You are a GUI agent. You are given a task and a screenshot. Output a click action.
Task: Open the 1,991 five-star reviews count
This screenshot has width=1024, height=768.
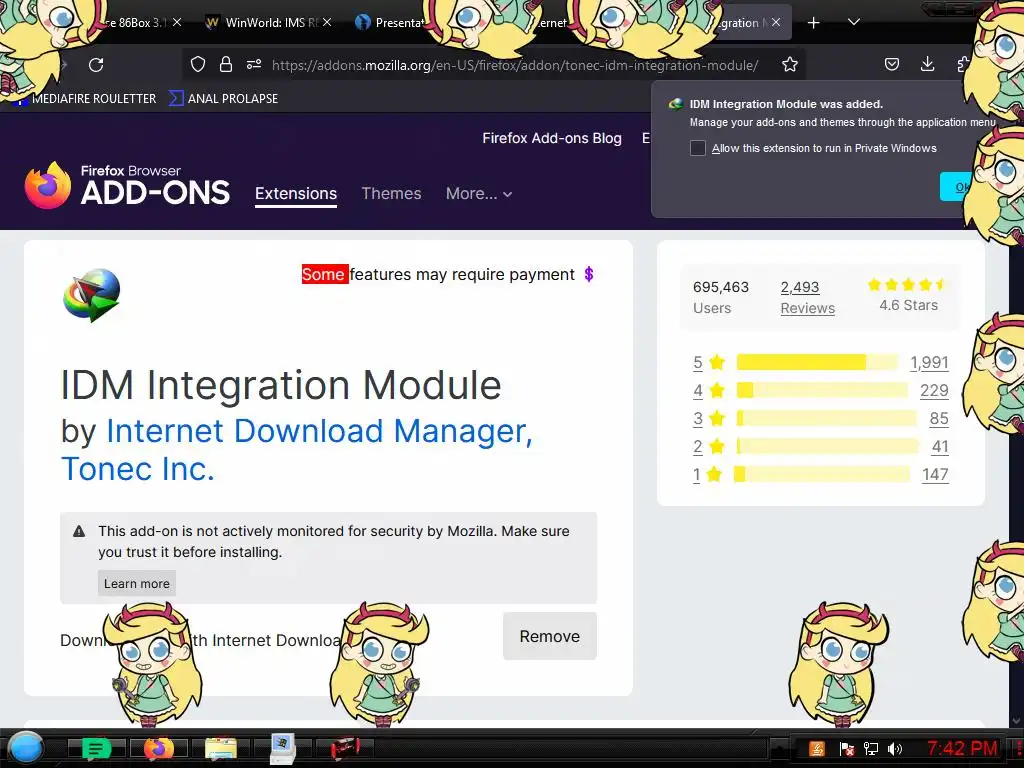coord(929,362)
